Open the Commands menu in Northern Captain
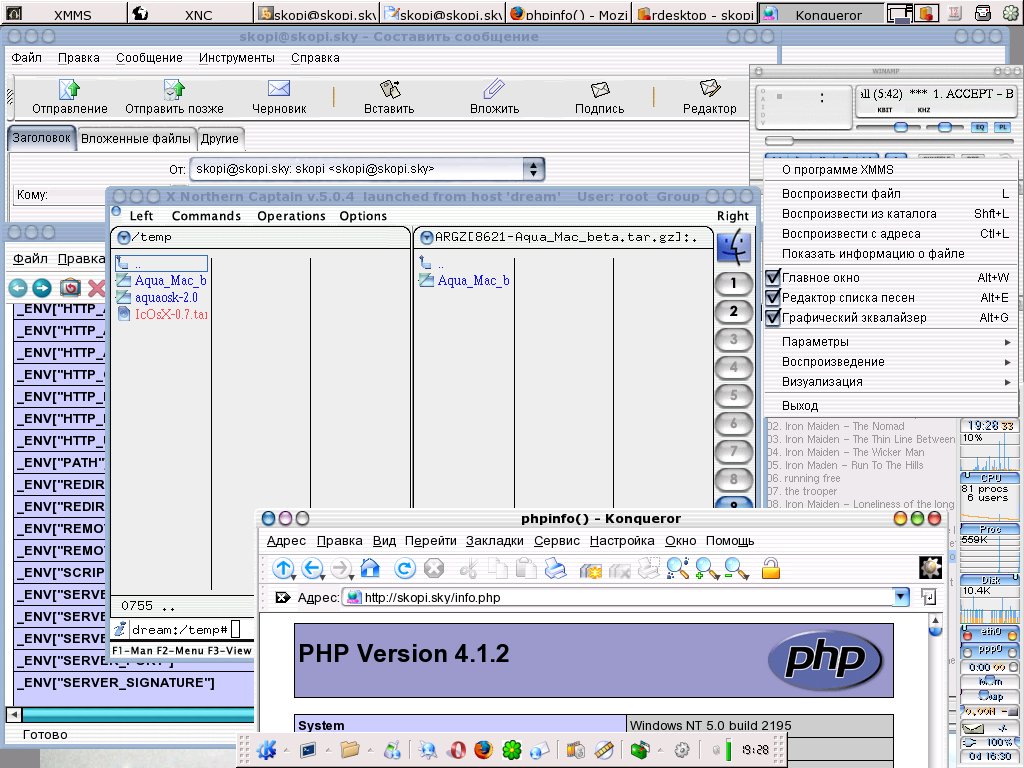This screenshot has height=768, width=1024. pyautogui.click(x=206, y=216)
